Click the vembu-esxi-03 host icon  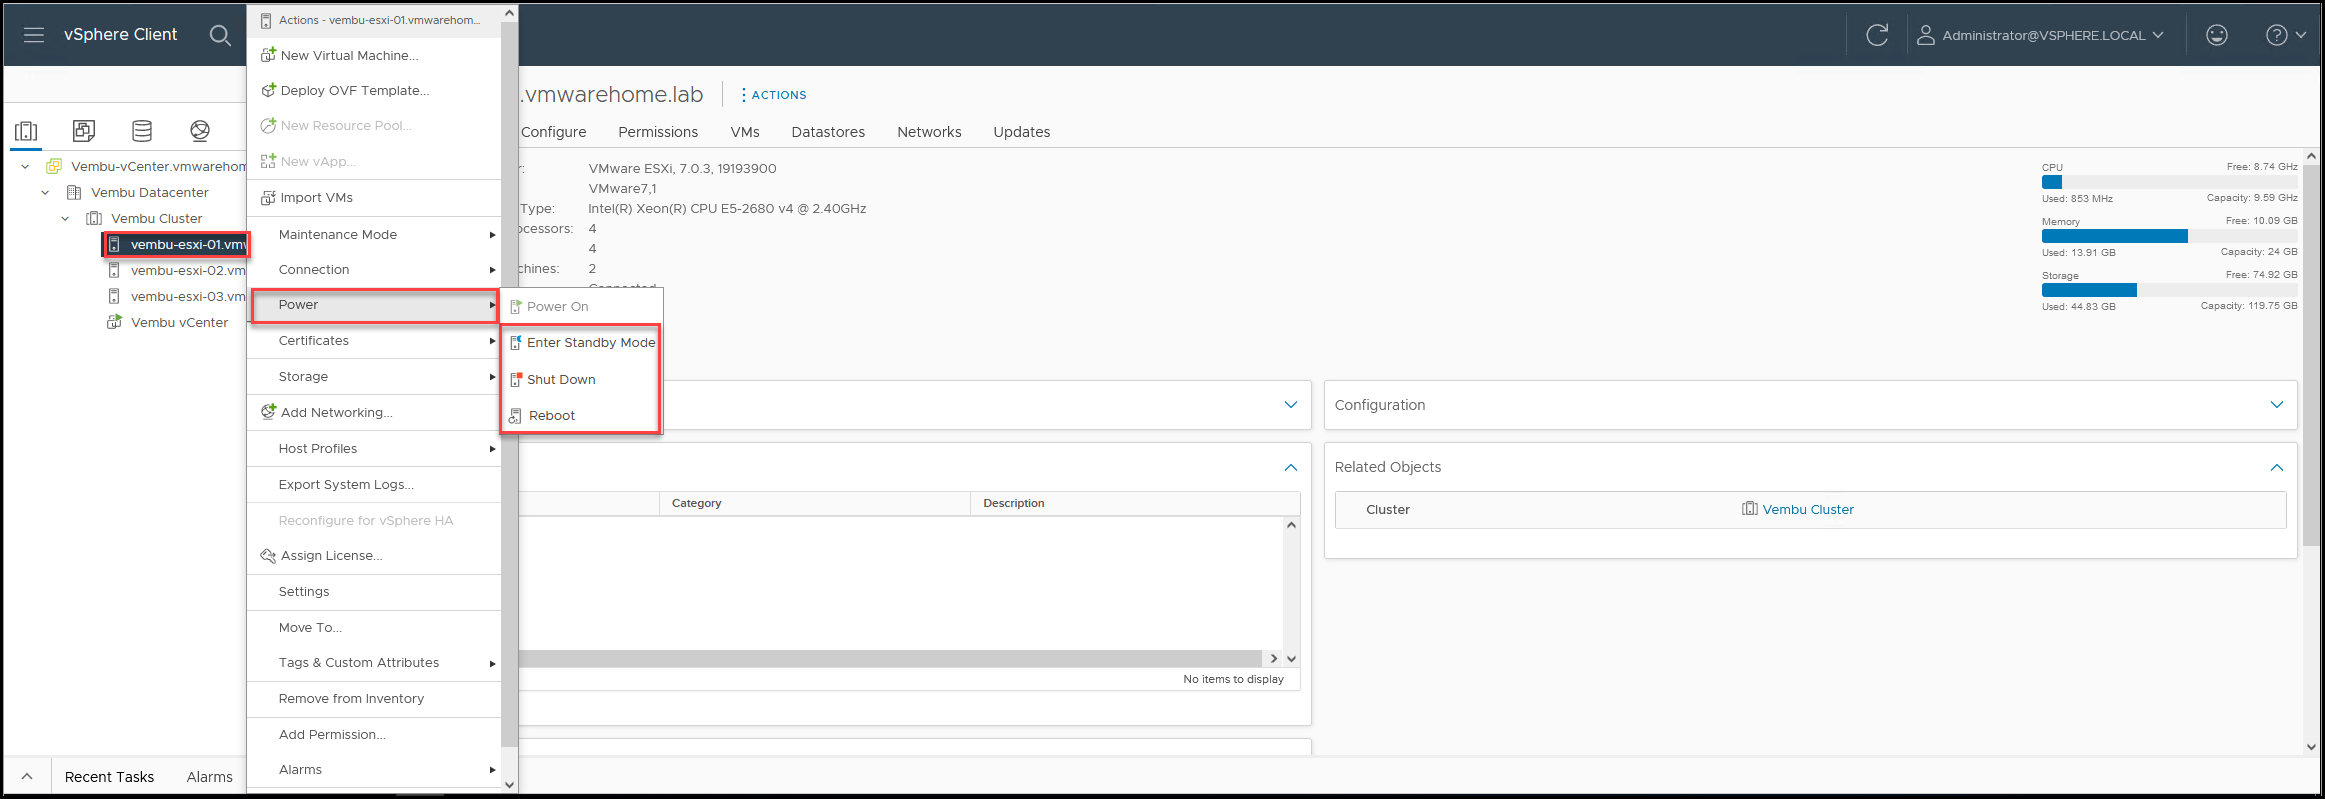click(114, 296)
